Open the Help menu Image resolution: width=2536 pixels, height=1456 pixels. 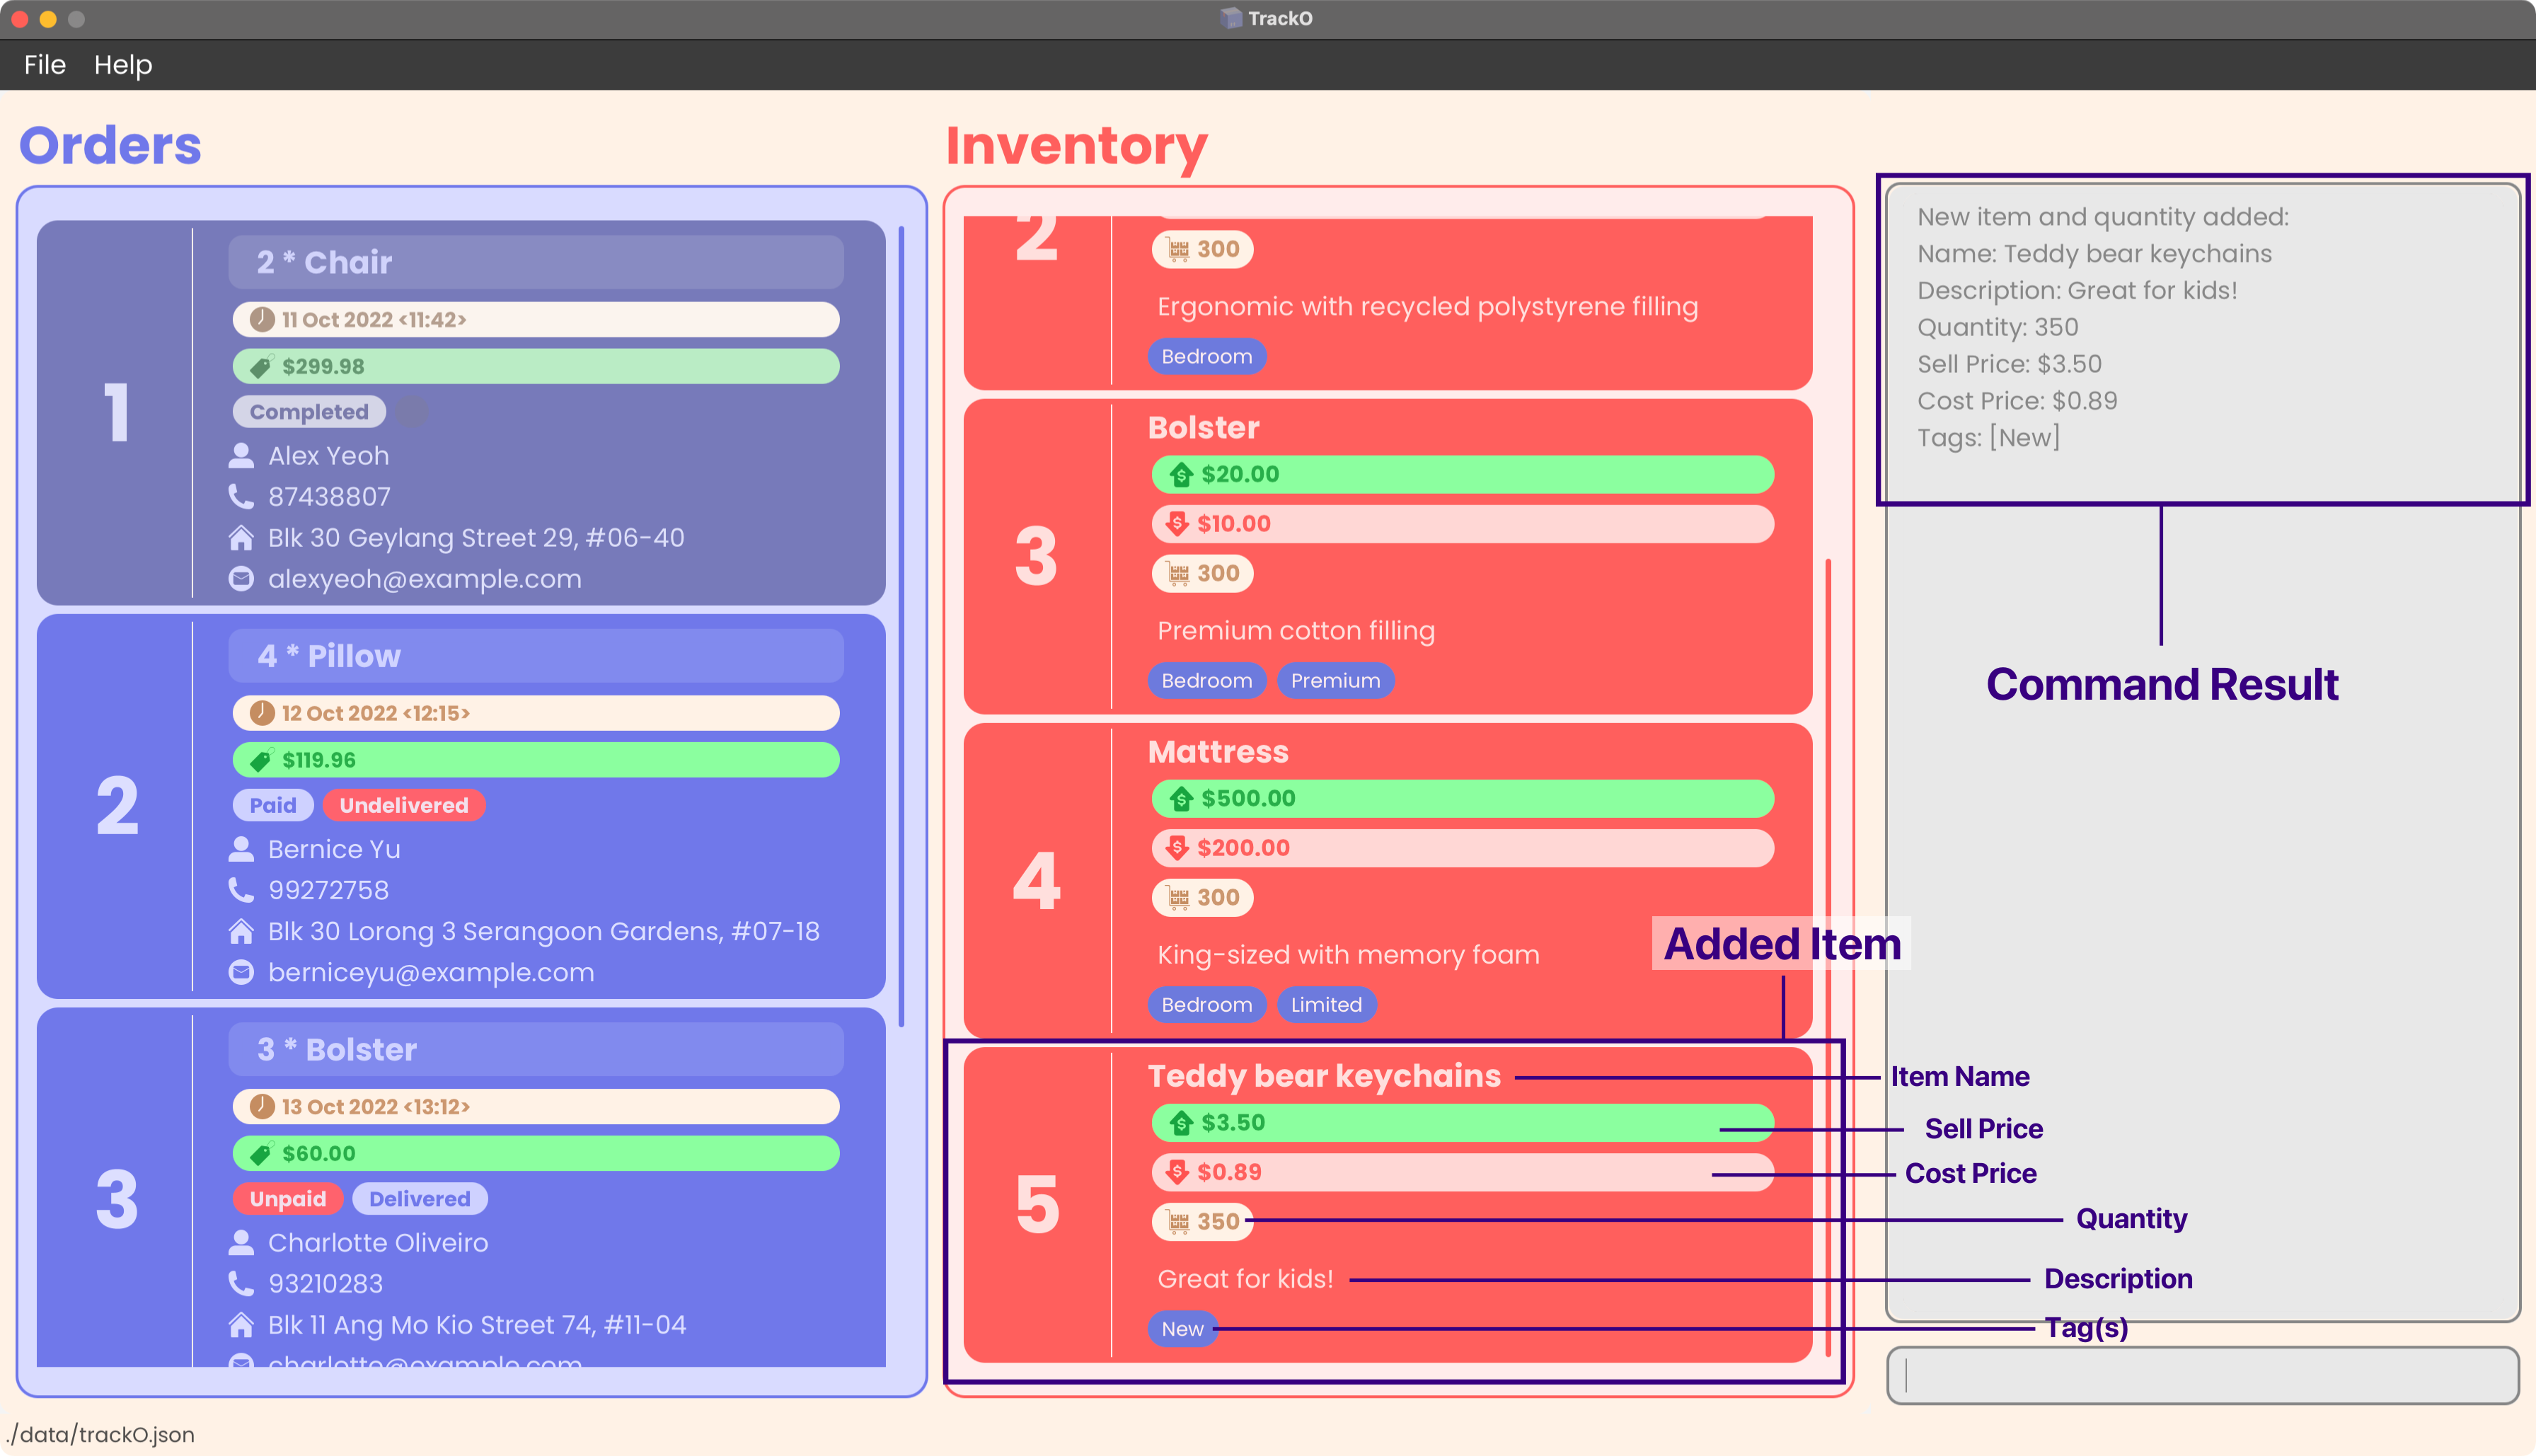(x=123, y=65)
